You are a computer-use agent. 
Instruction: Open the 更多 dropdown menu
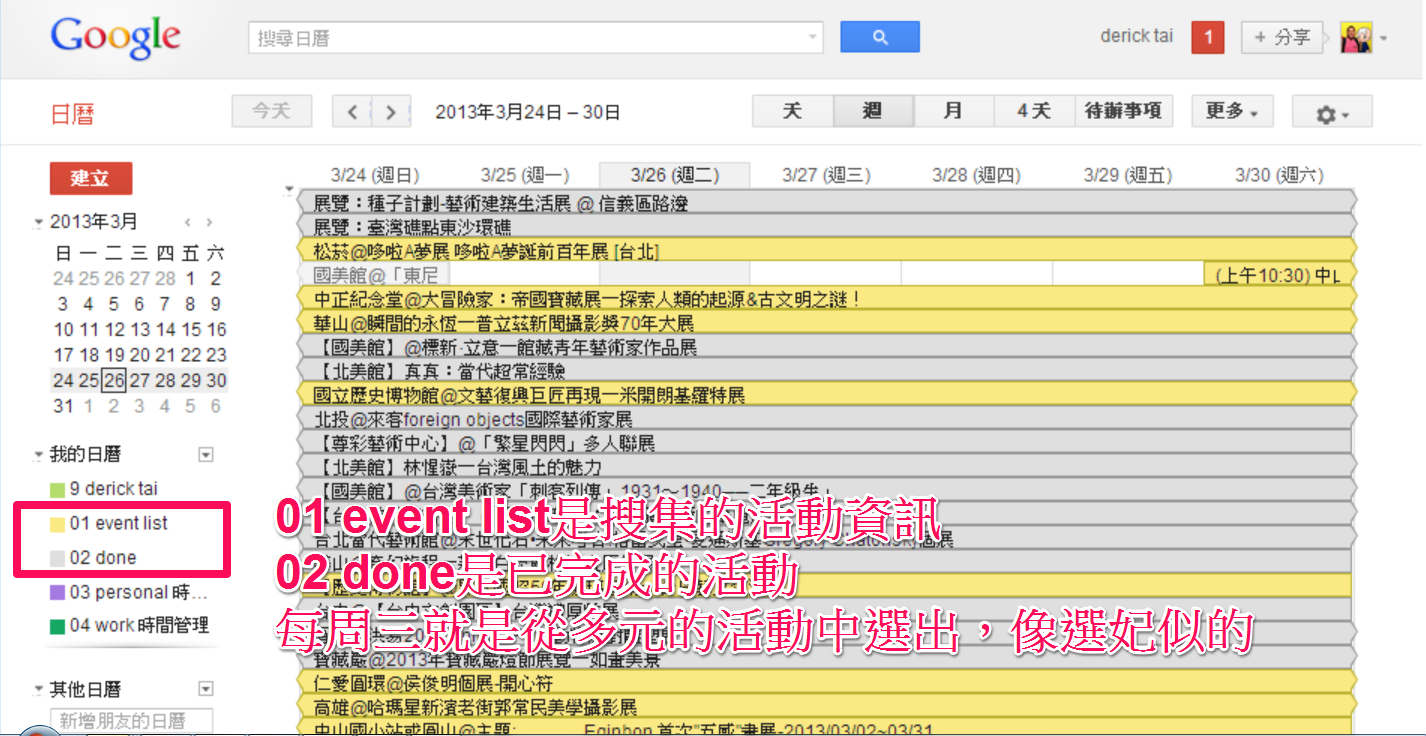(1232, 111)
